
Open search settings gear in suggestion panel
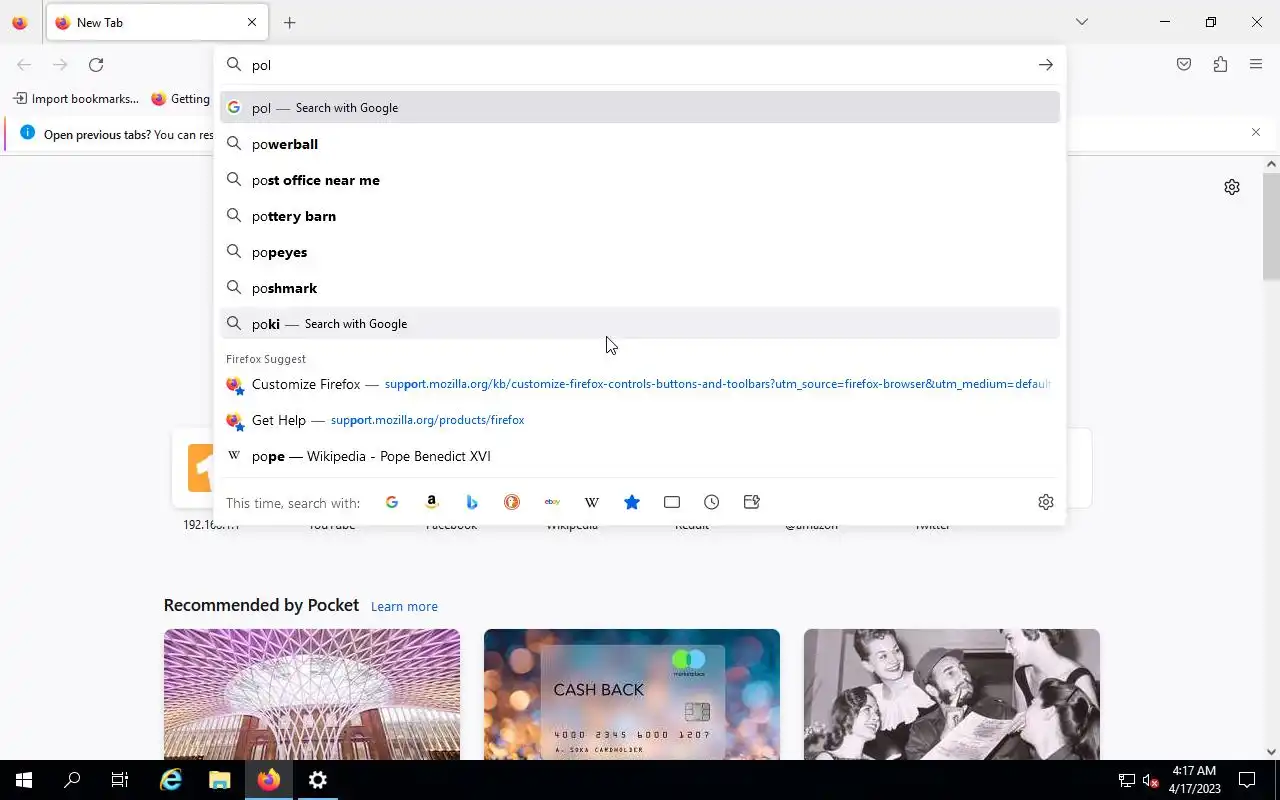[x=1046, y=502]
